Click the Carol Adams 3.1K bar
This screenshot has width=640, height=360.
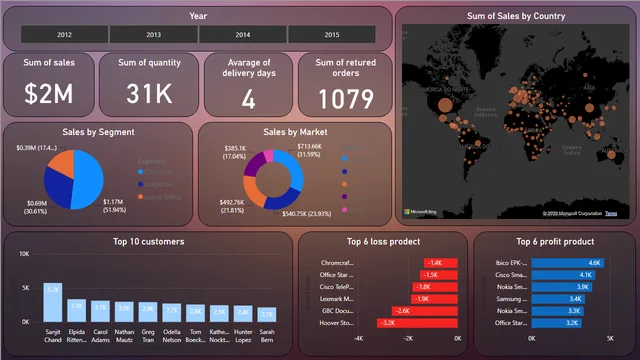click(100, 311)
